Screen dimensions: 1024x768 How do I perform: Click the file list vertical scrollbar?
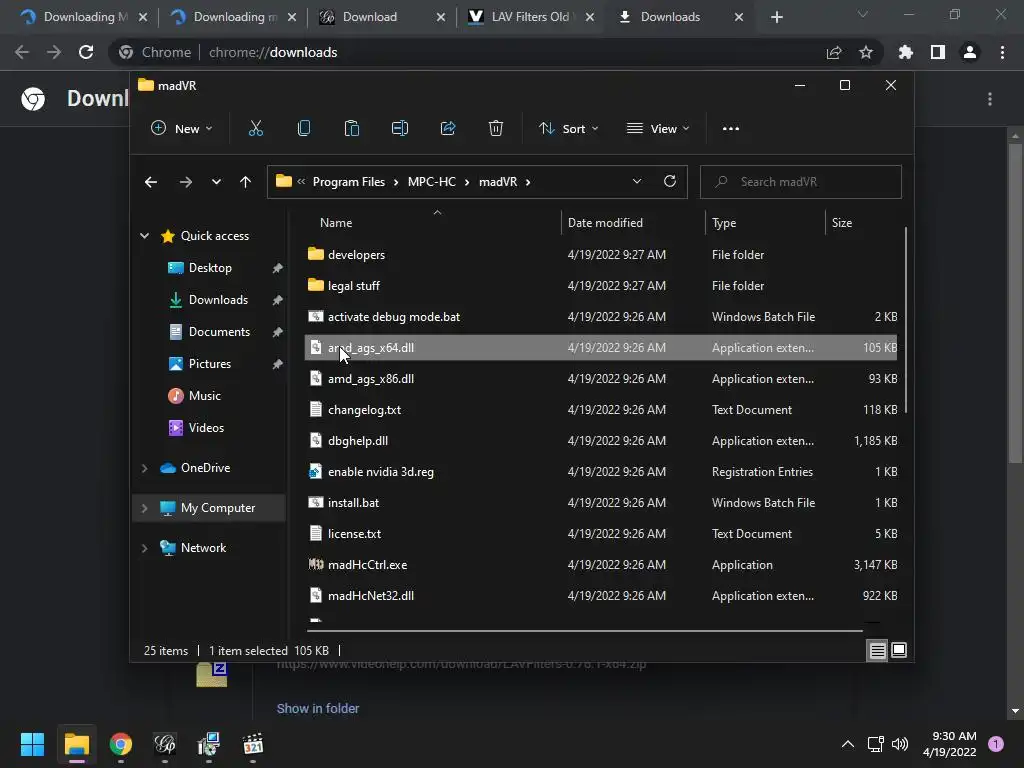[x=906, y=320]
